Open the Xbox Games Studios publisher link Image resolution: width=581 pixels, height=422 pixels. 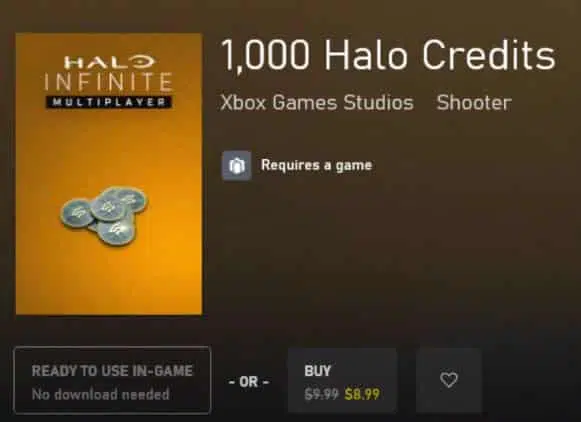point(316,102)
